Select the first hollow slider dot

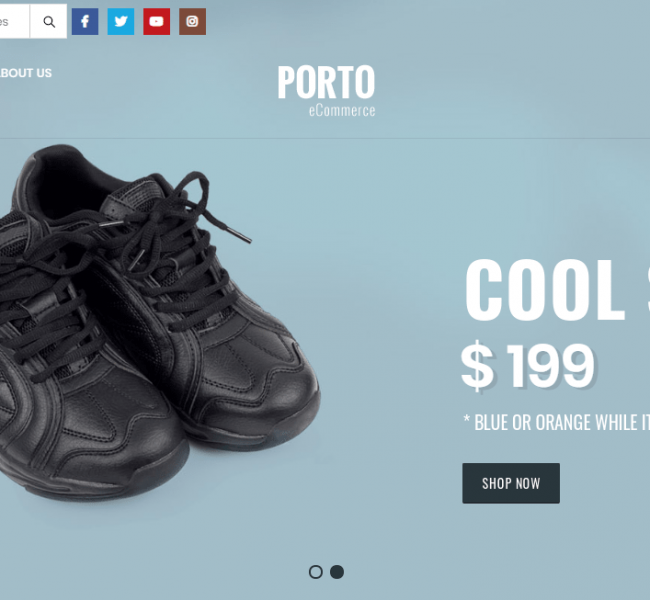point(315,572)
